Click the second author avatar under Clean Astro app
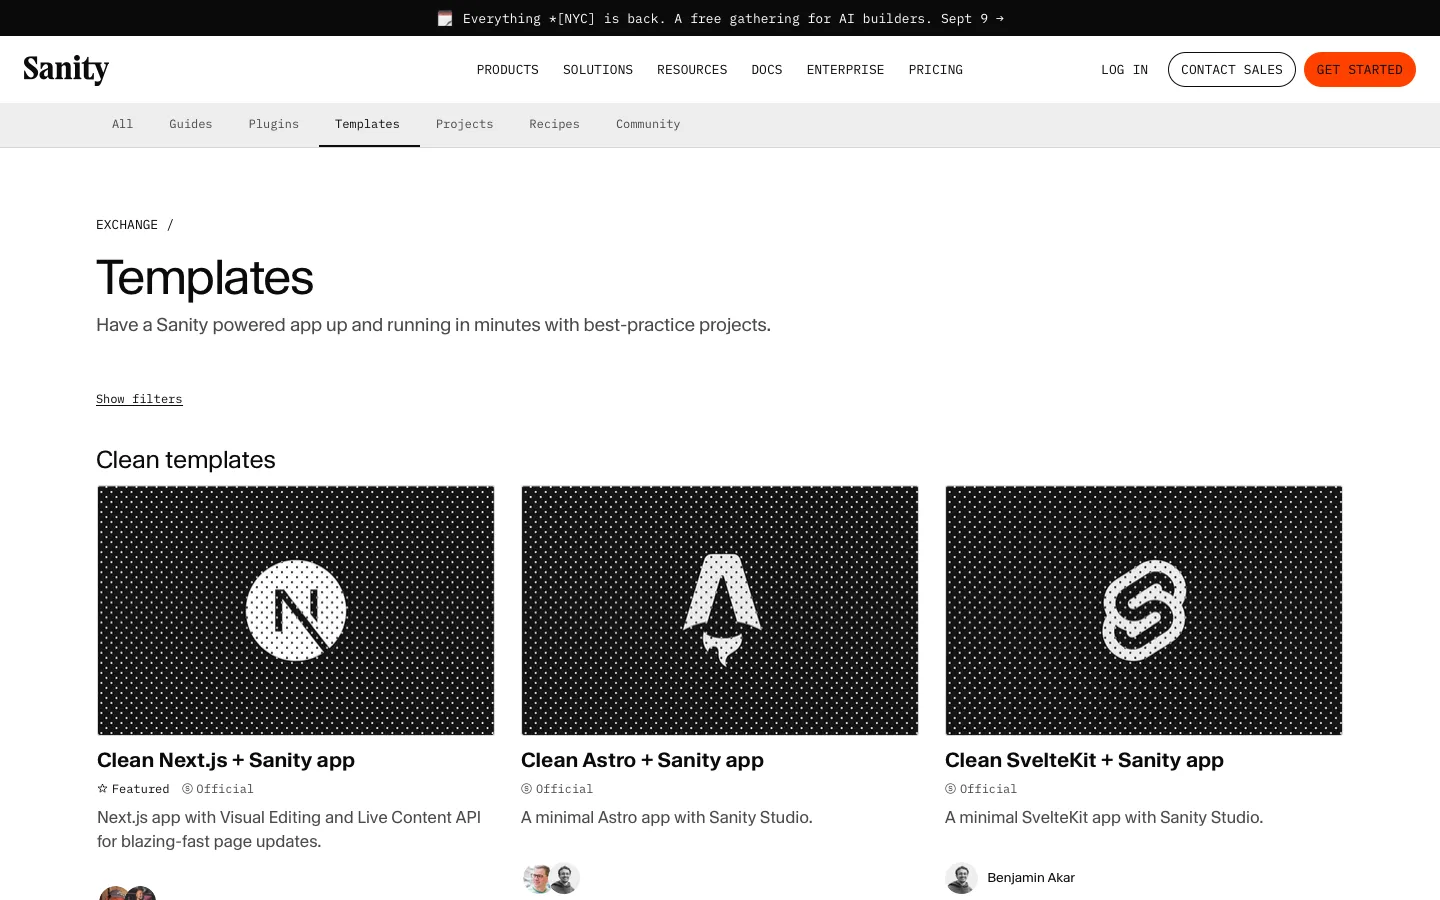 point(565,878)
